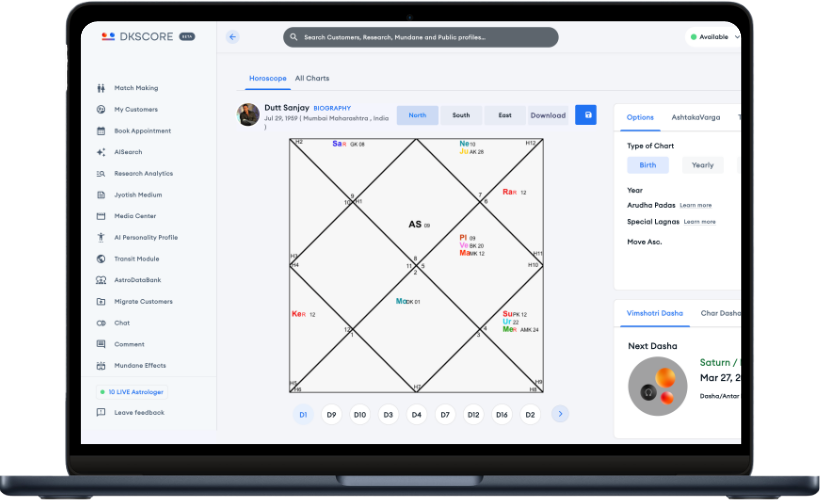Click the 10 LIVE Astrologer button
The width and height of the screenshot is (820, 501).
click(132, 392)
